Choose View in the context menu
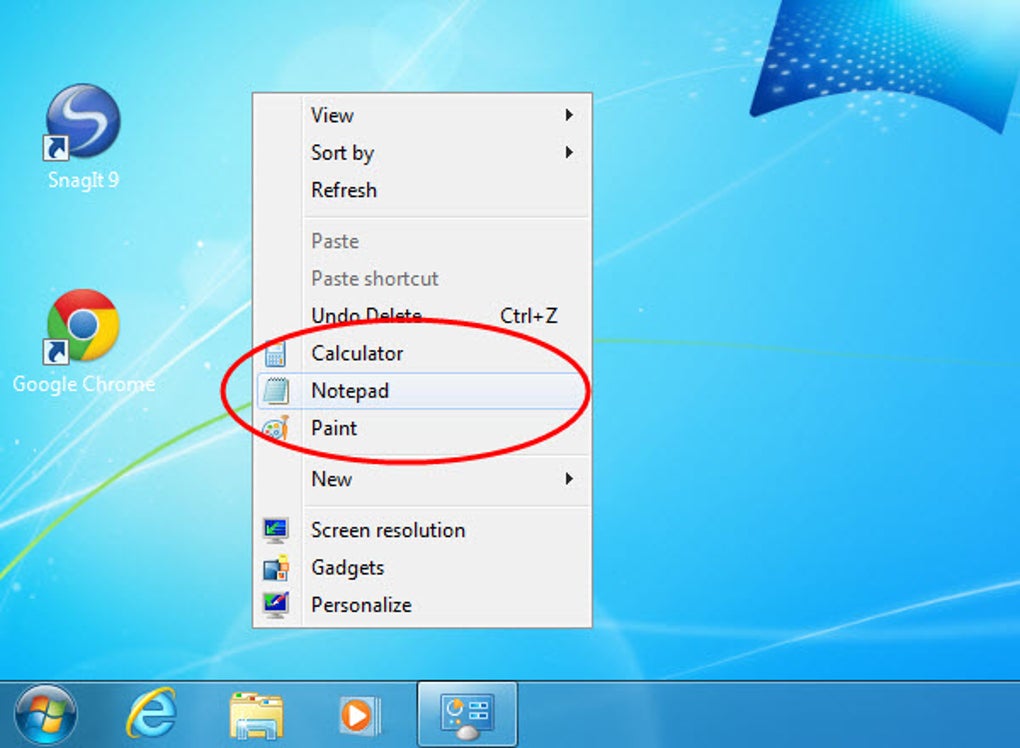This screenshot has height=748, width=1020. 422,115
